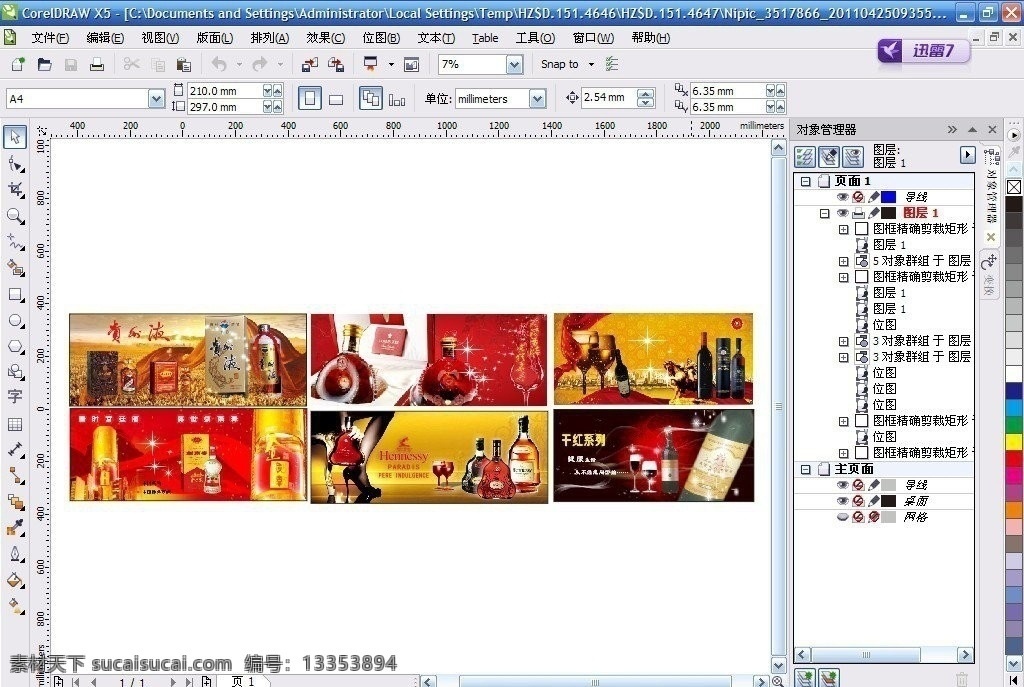Click the Hennessy banner image on canvas
This screenshot has width=1024, height=687.
pyautogui.click(x=429, y=457)
